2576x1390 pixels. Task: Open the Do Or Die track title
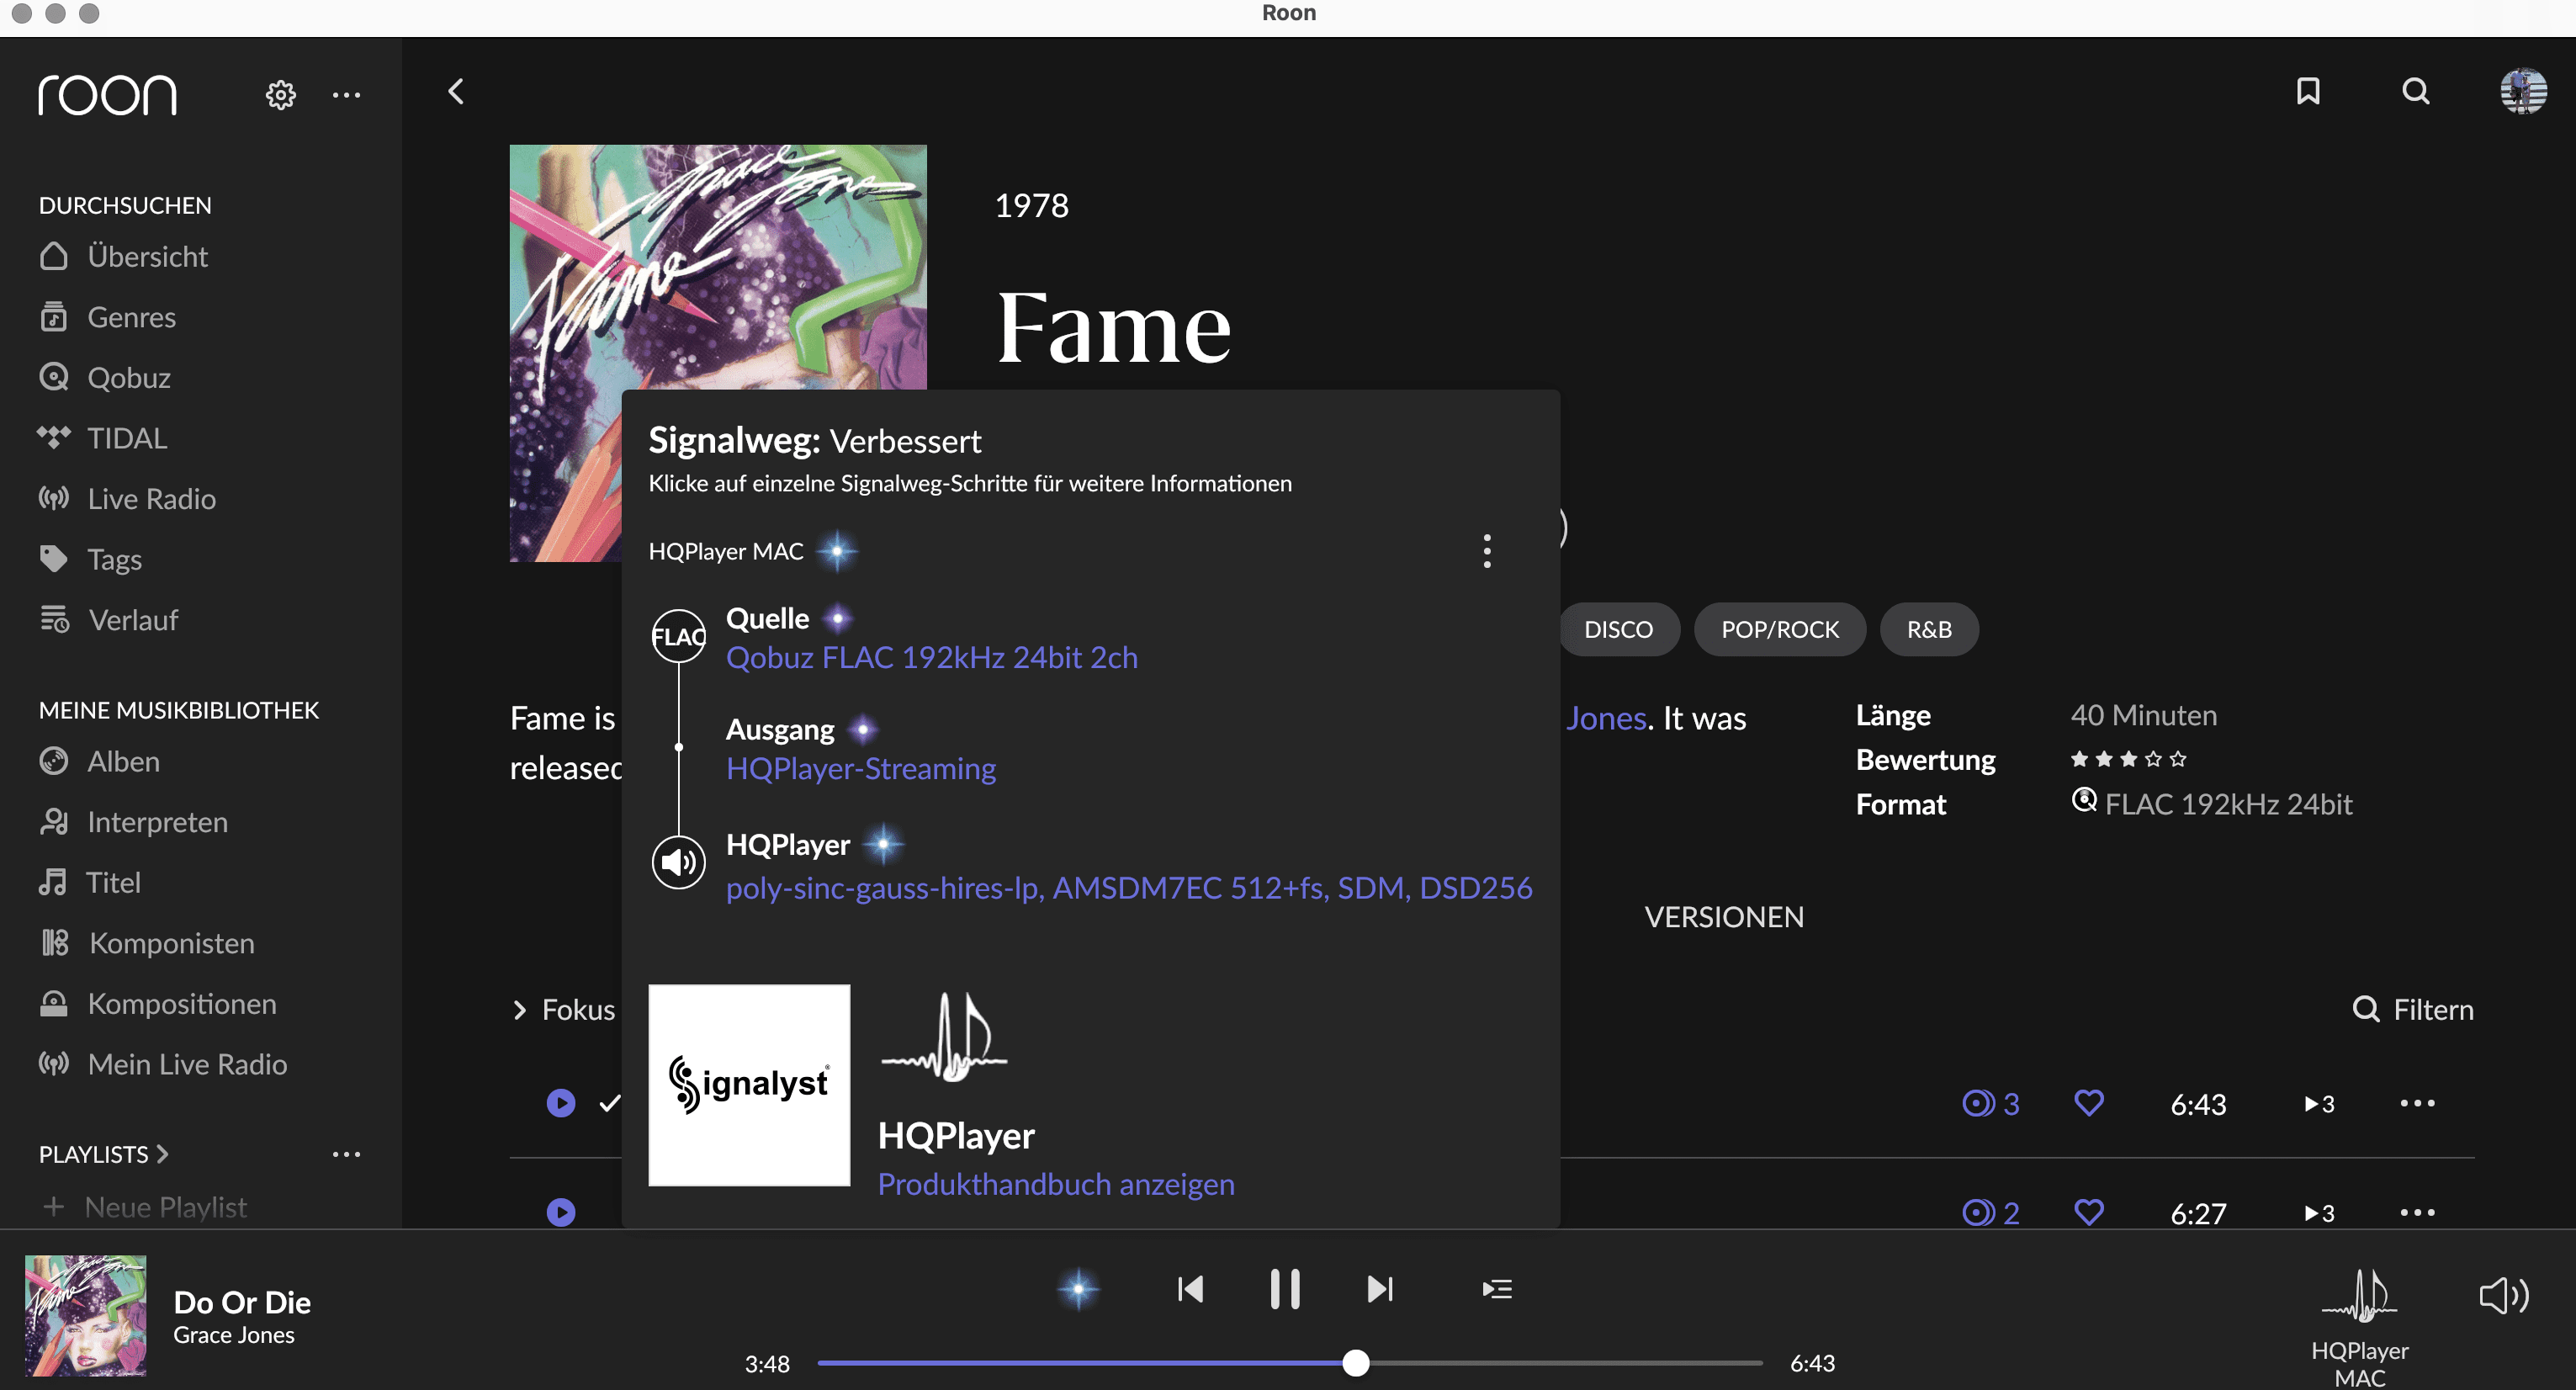pyautogui.click(x=242, y=1302)
